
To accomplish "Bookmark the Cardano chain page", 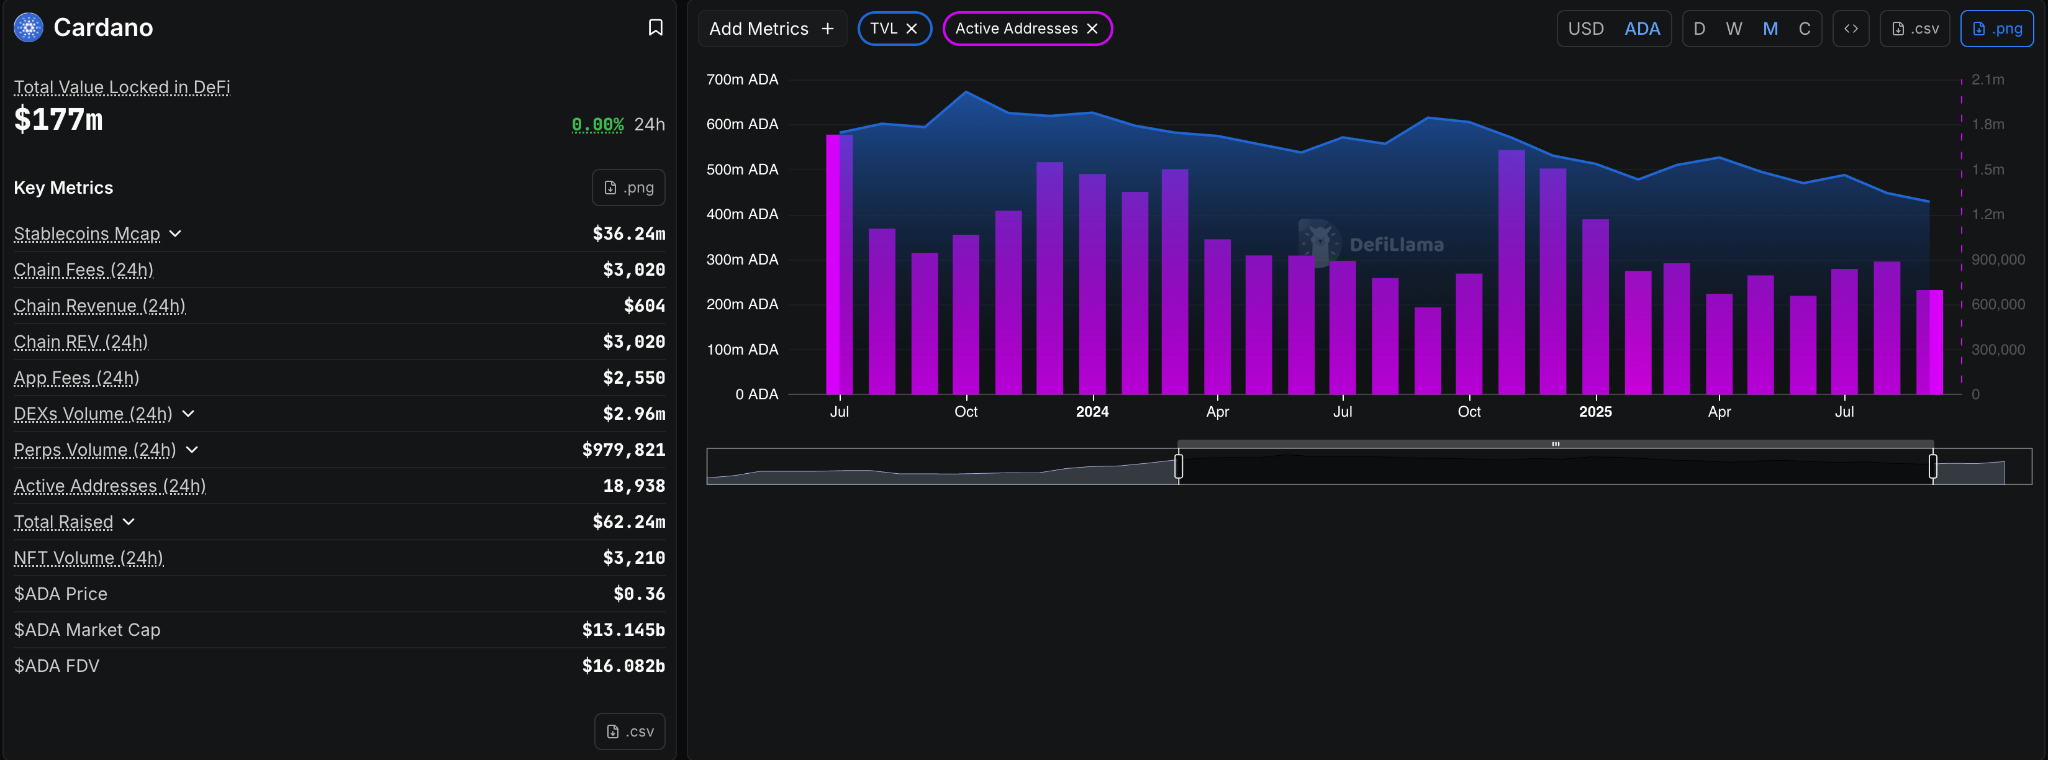I will pos(655,28).
